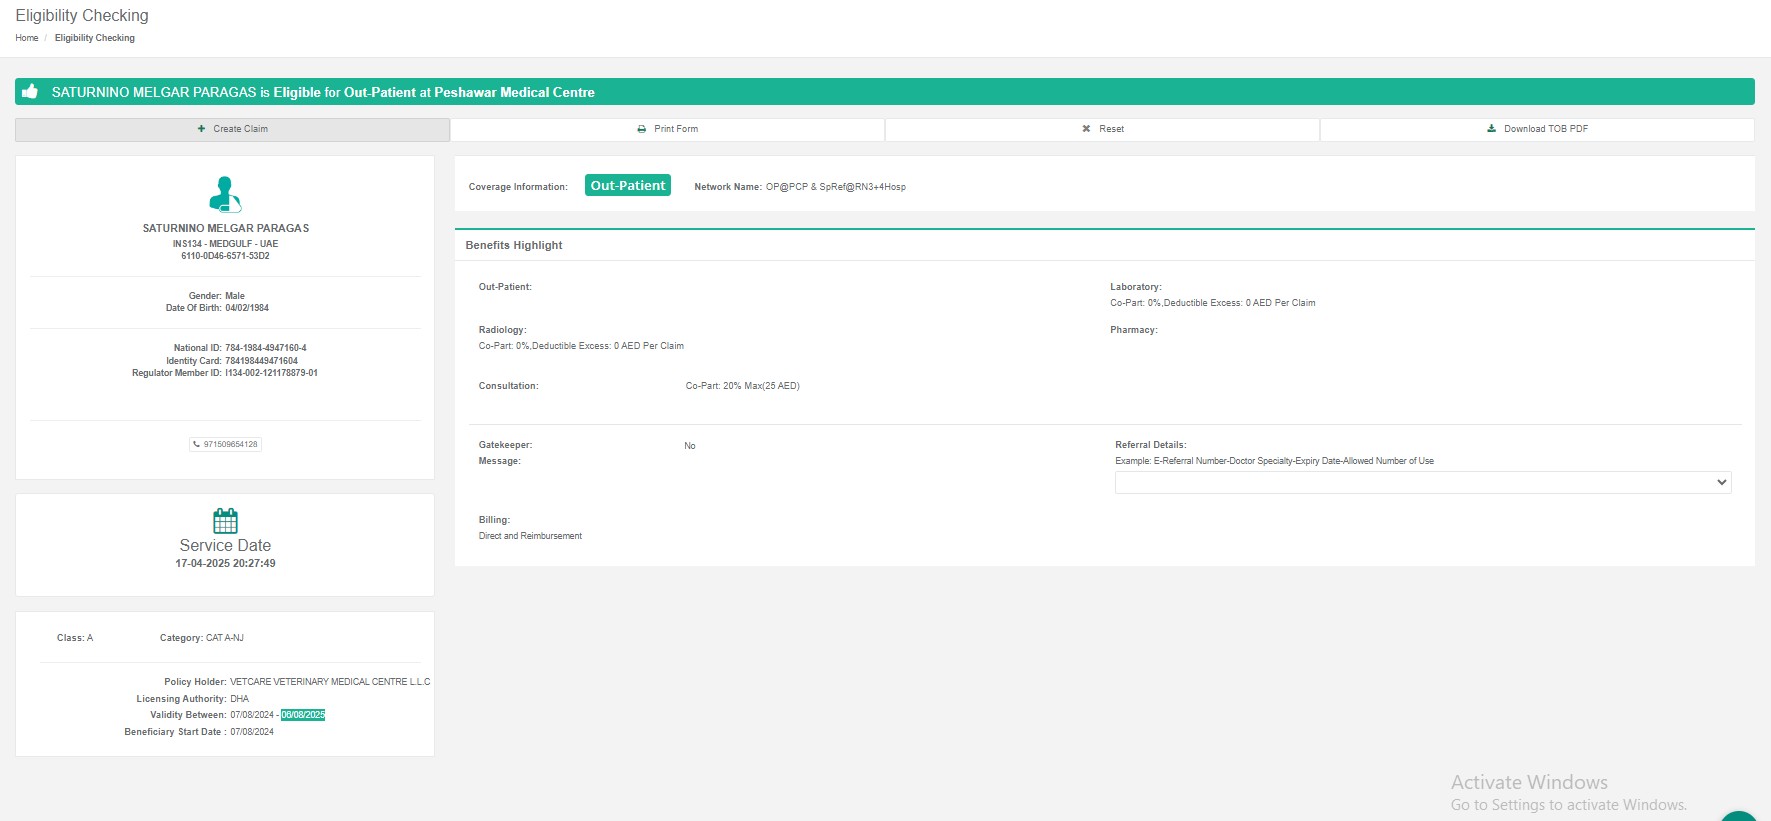Click the phone number 971509654128 badge
This screenshot has width=1771, height=821.
pos(226,444)
